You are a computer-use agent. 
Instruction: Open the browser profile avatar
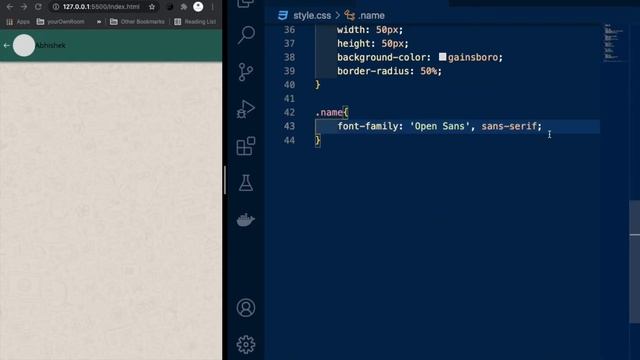tap(198, 7)
